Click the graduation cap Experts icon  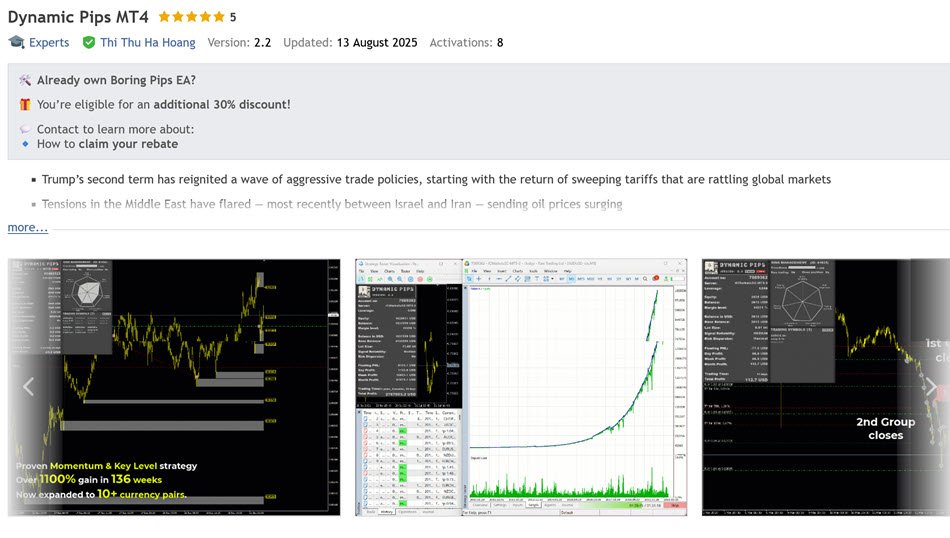pos(16,42)
